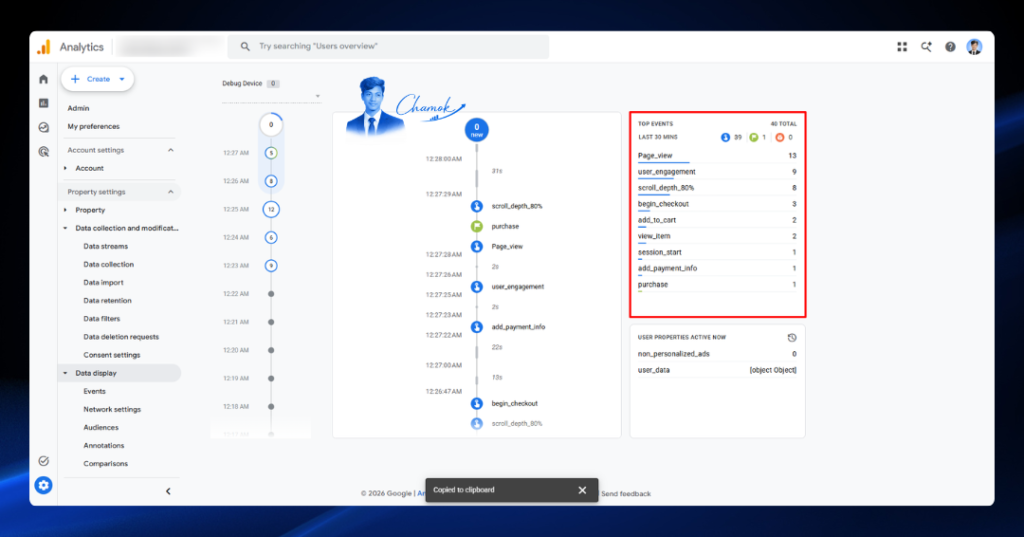Open Data retention
This screenshot has height=537, width=1024.
pyautogui.click(x=107, y=301)
